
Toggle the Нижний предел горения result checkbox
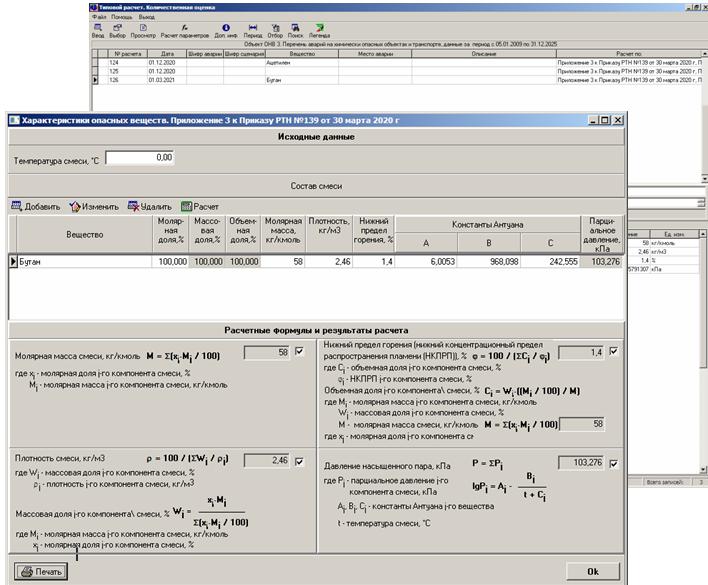tap(613, 351)
